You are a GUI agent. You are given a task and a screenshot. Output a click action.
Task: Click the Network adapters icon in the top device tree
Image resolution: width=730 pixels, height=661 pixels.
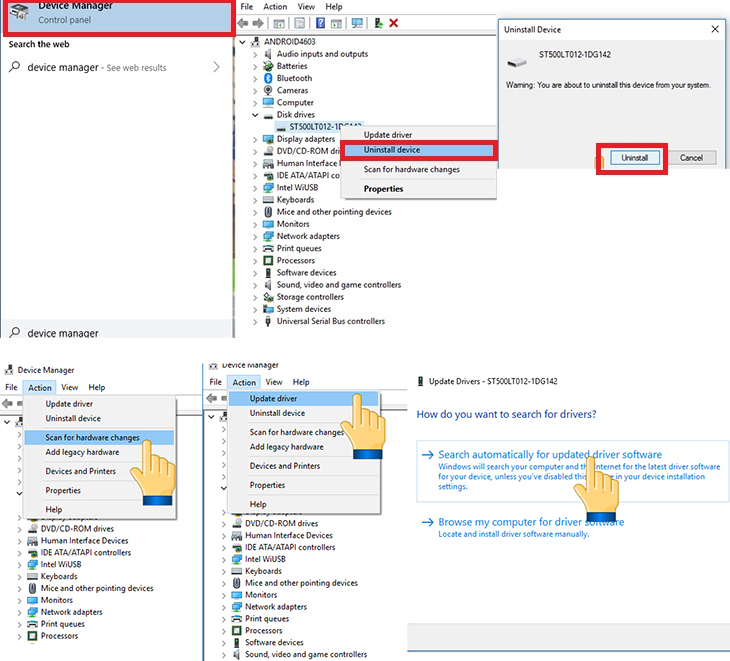(268, 236)
